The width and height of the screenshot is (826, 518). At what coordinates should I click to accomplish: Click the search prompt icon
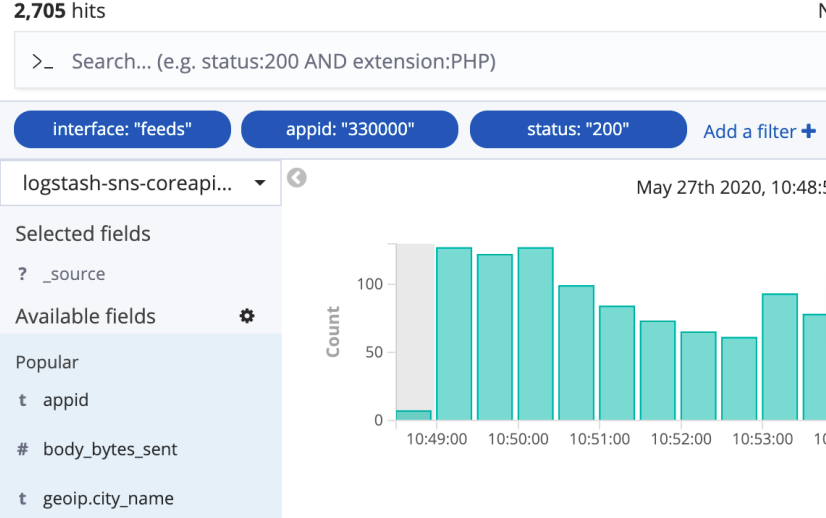click(x=42, y=62)
